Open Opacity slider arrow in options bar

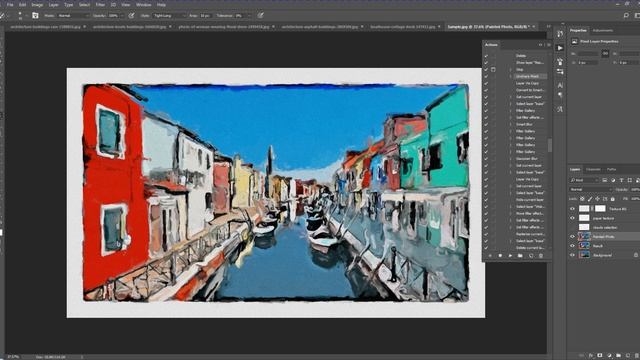click(123, 16)
